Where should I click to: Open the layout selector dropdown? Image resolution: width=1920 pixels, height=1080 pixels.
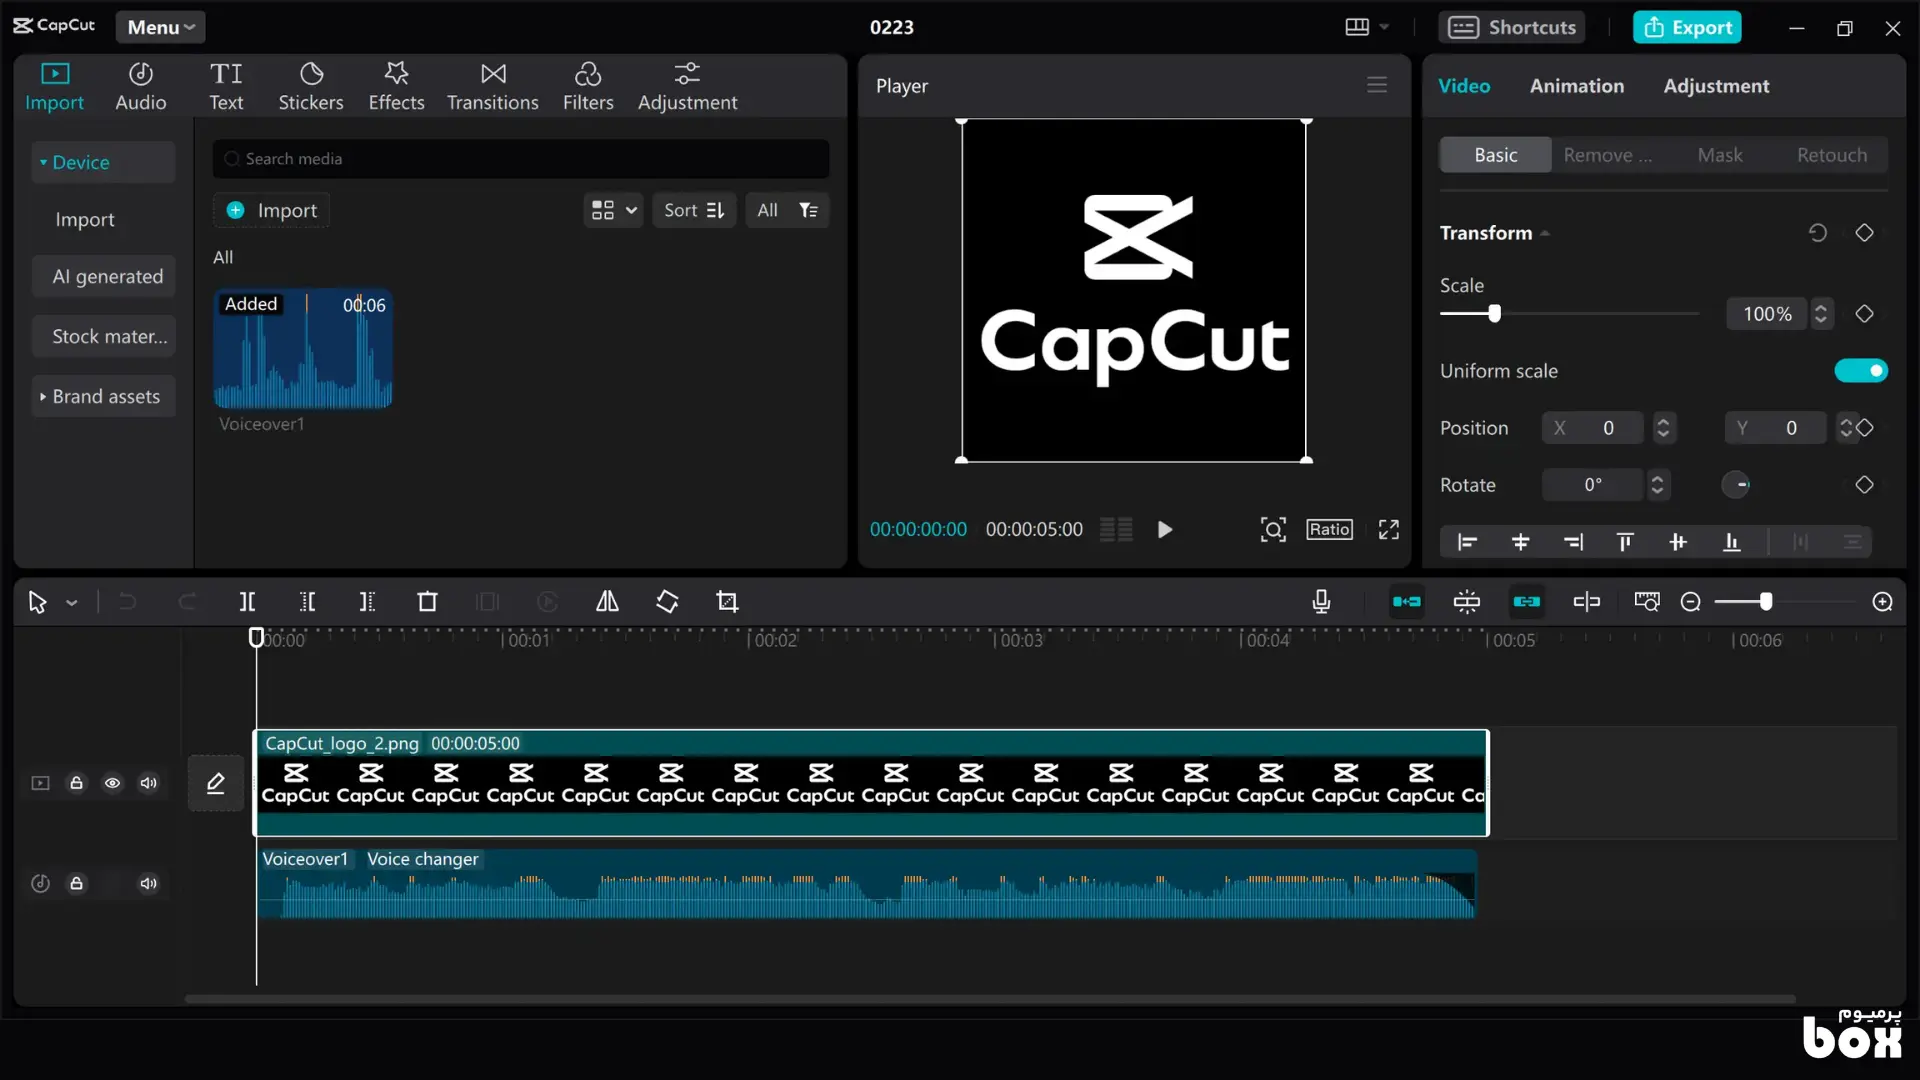click(1367, 27)
